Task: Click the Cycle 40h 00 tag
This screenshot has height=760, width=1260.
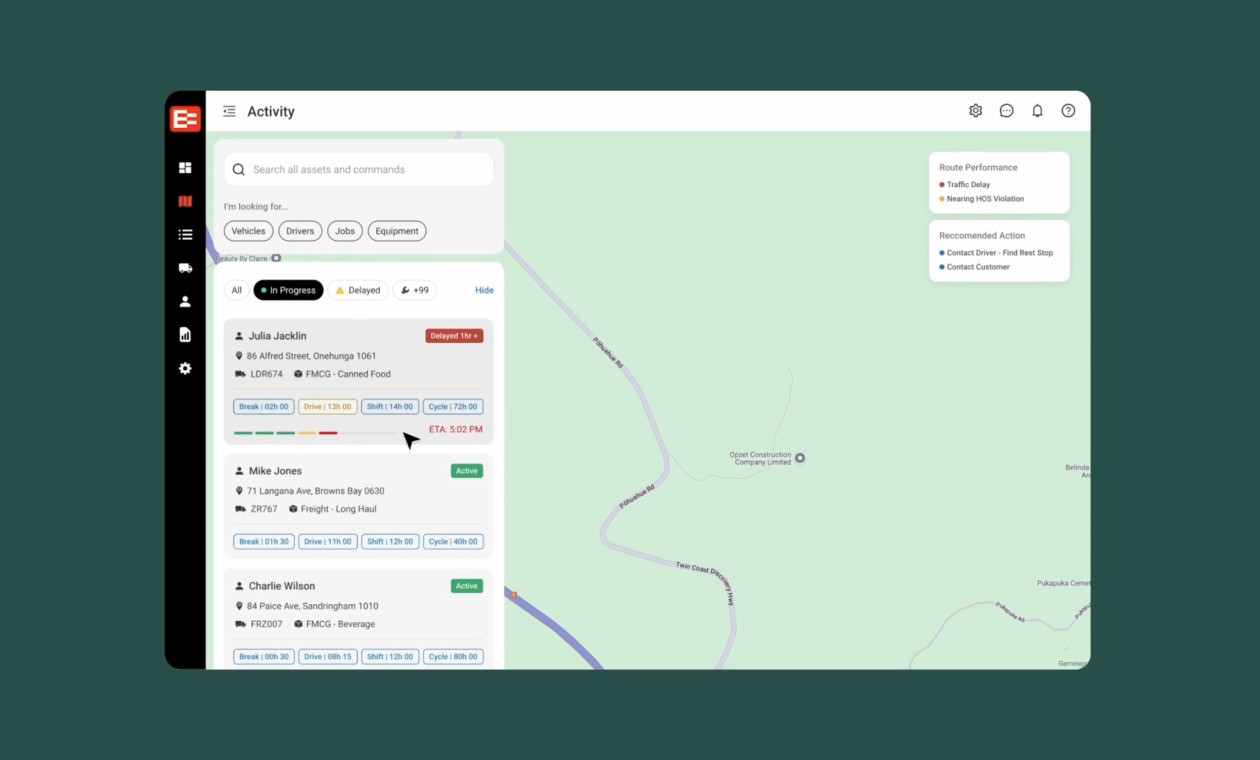Action: pos(453,542)
